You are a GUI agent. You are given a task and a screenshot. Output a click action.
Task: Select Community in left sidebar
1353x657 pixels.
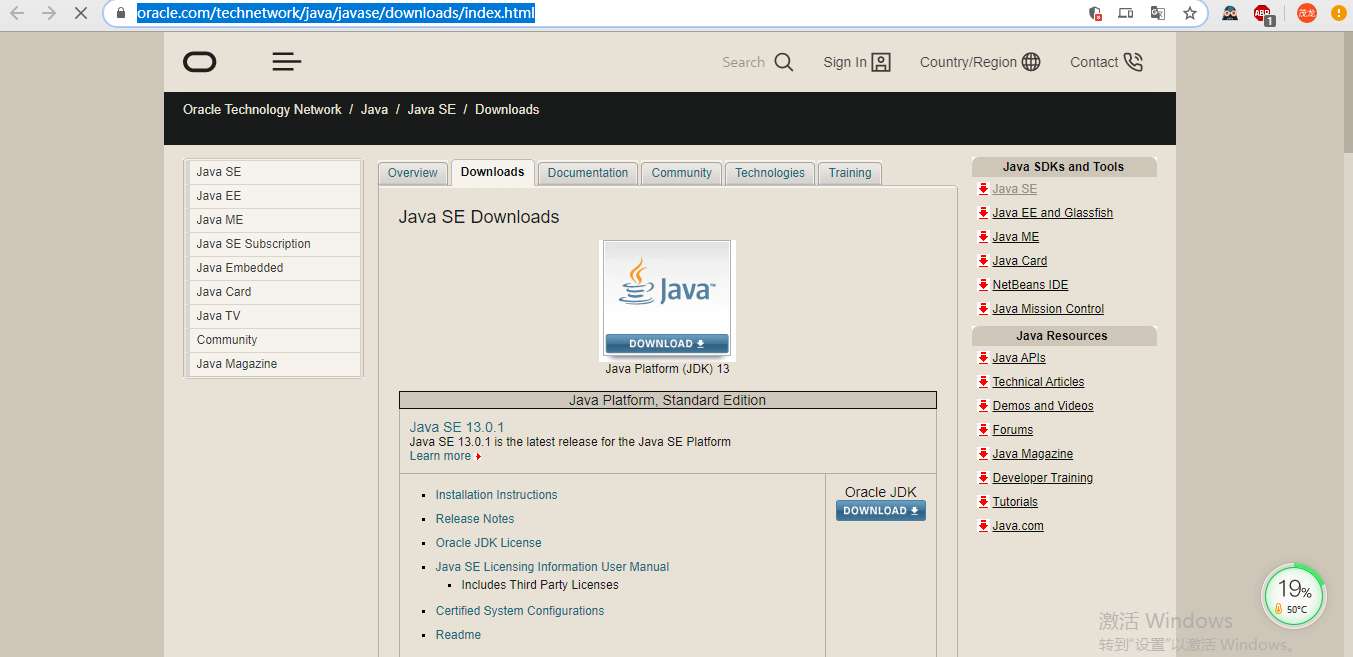pos(274,340)
